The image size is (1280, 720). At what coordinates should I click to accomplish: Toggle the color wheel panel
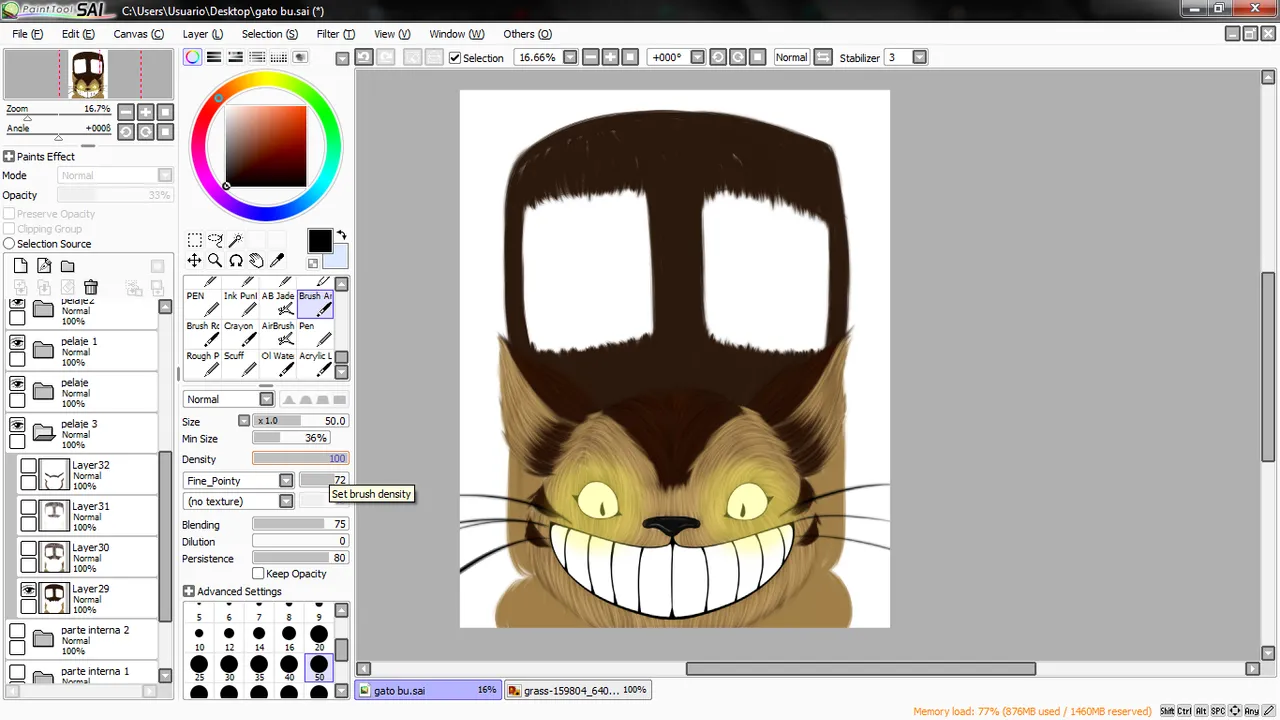[x=193, y=57]
